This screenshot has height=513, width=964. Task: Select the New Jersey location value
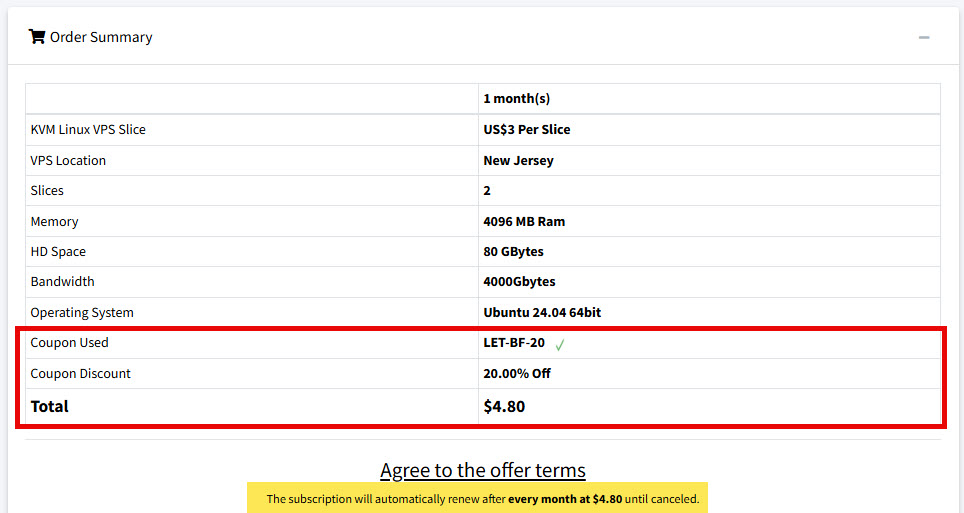pyautogui.click(x=518, y=160)
